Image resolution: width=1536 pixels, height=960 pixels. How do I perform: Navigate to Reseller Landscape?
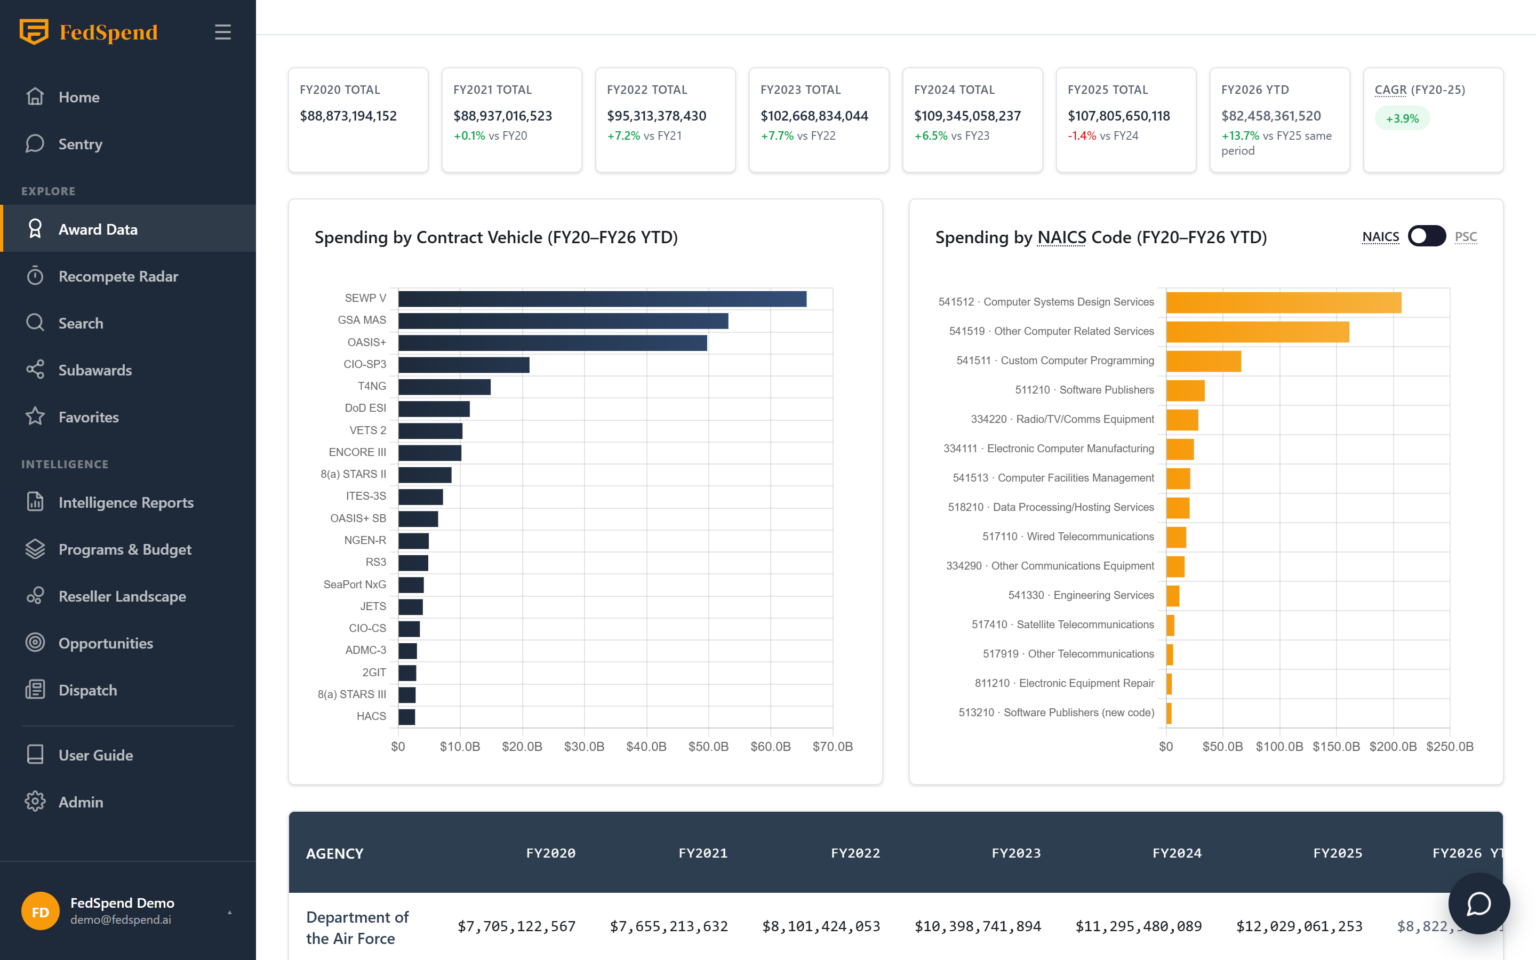click(128, 596)
